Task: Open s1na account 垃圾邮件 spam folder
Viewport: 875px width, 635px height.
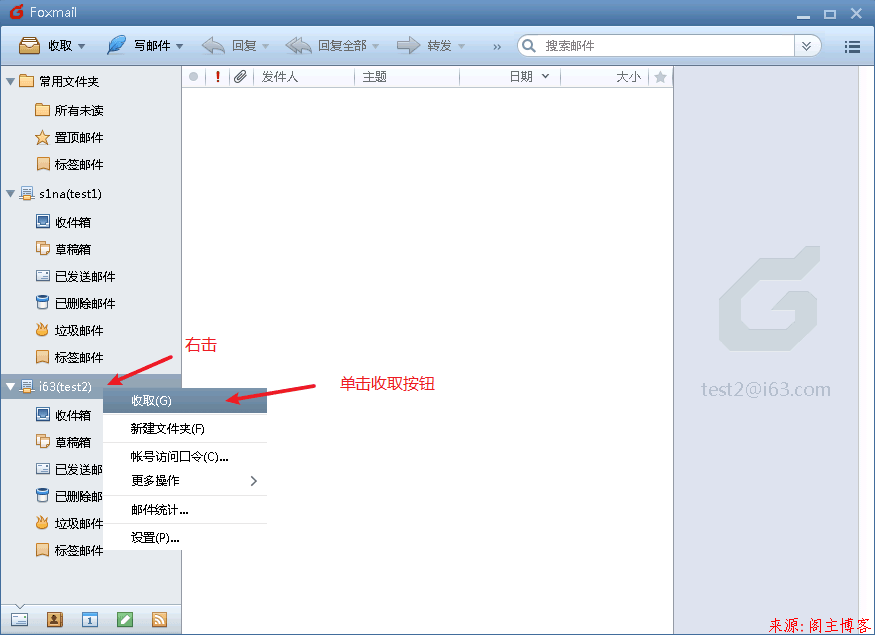Action: tap(69, 330)
